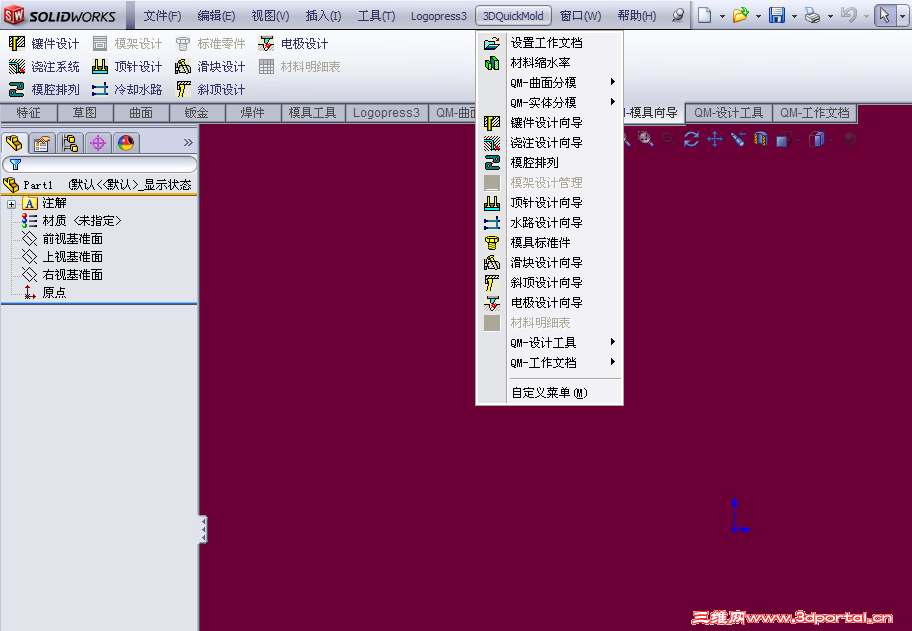
Task: Click the filter funnel icon in tree
Action: coord(16,165)
